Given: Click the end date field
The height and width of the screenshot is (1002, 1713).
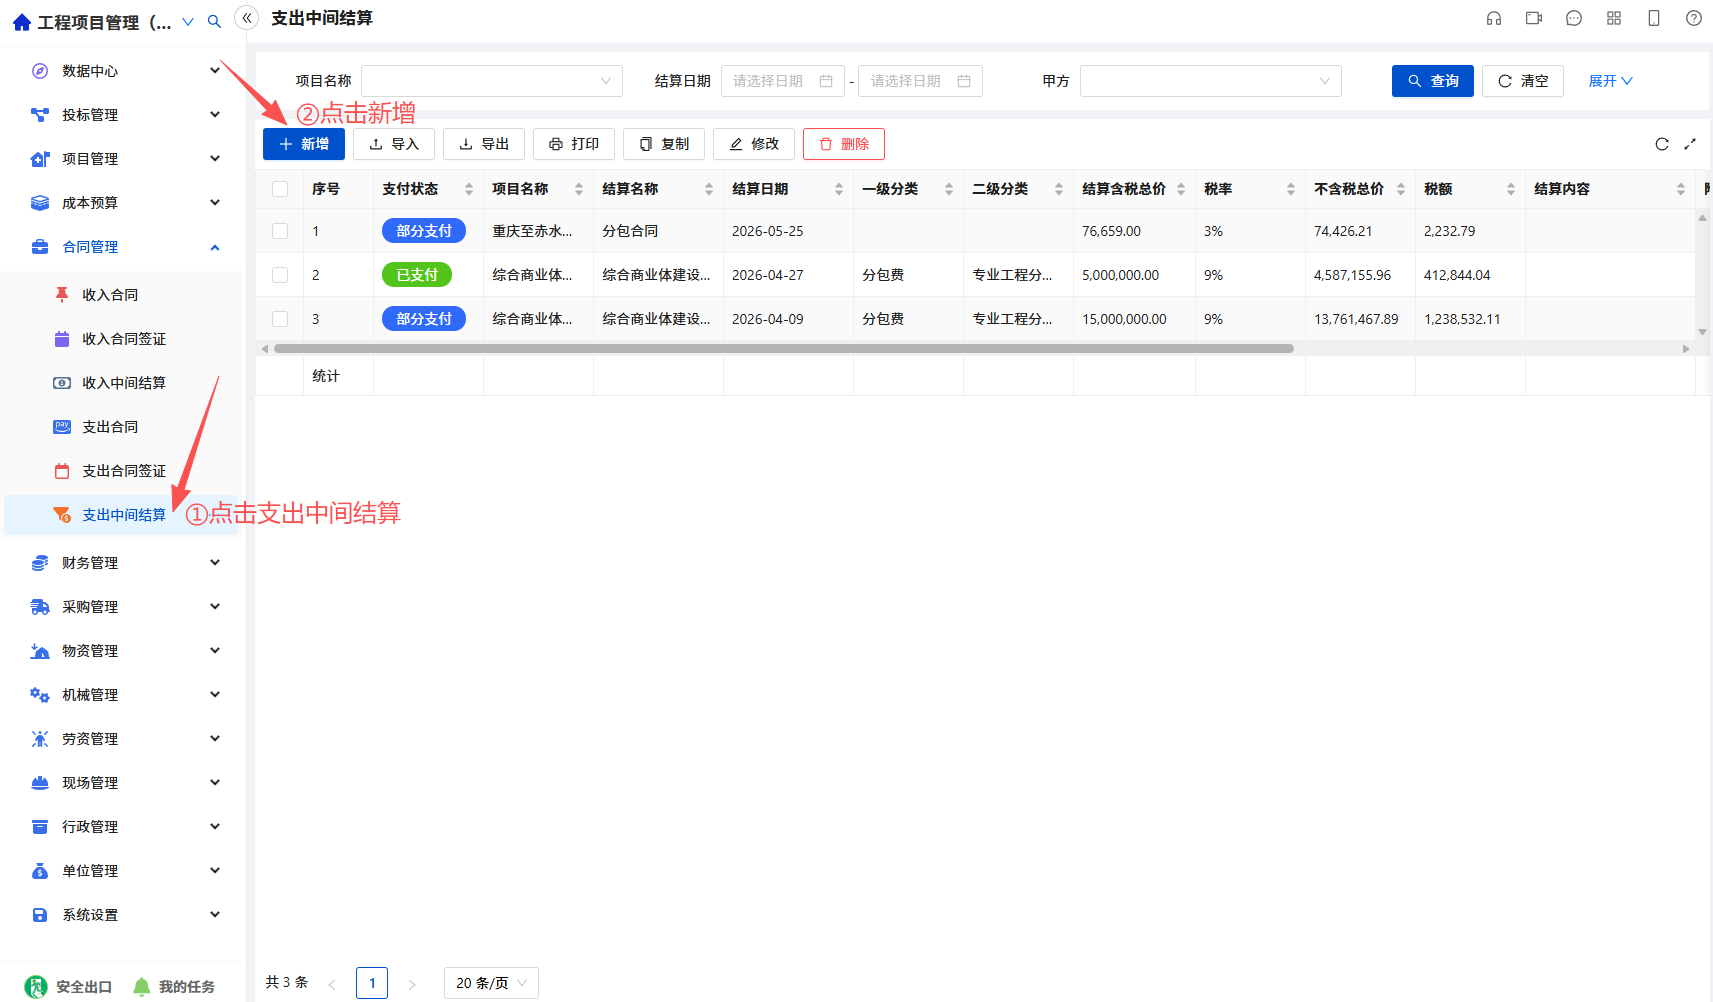Looking at the screenshot, I should 921,81.
